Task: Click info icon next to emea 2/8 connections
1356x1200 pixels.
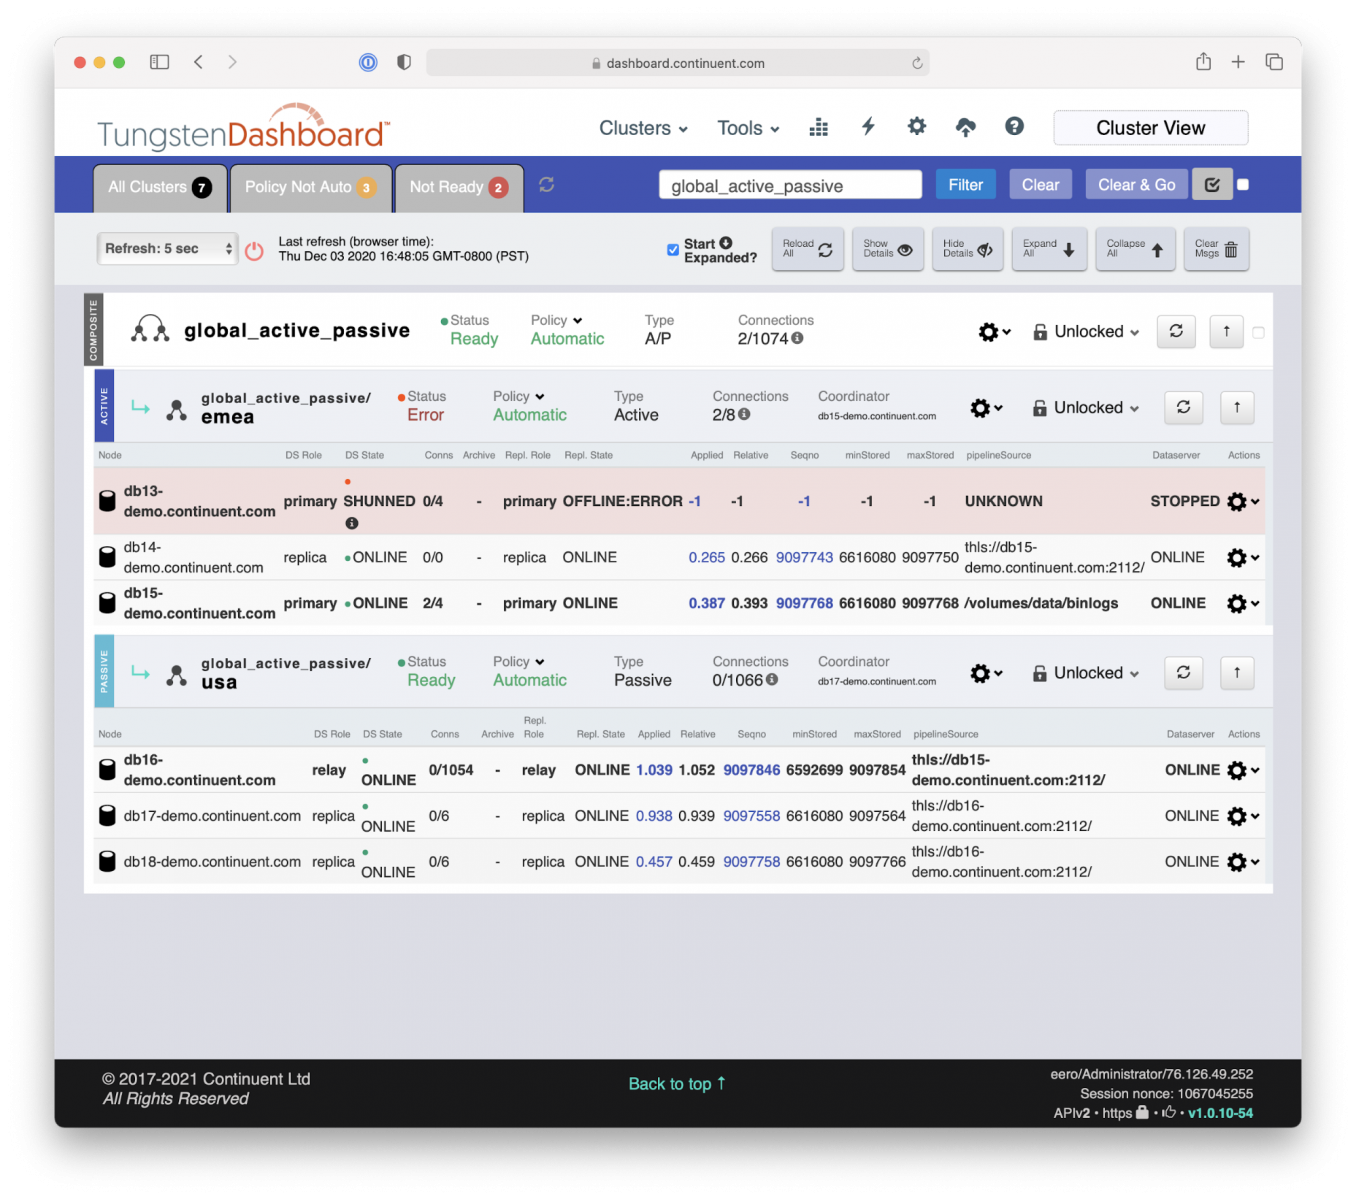Action: (x=744, y=414)
